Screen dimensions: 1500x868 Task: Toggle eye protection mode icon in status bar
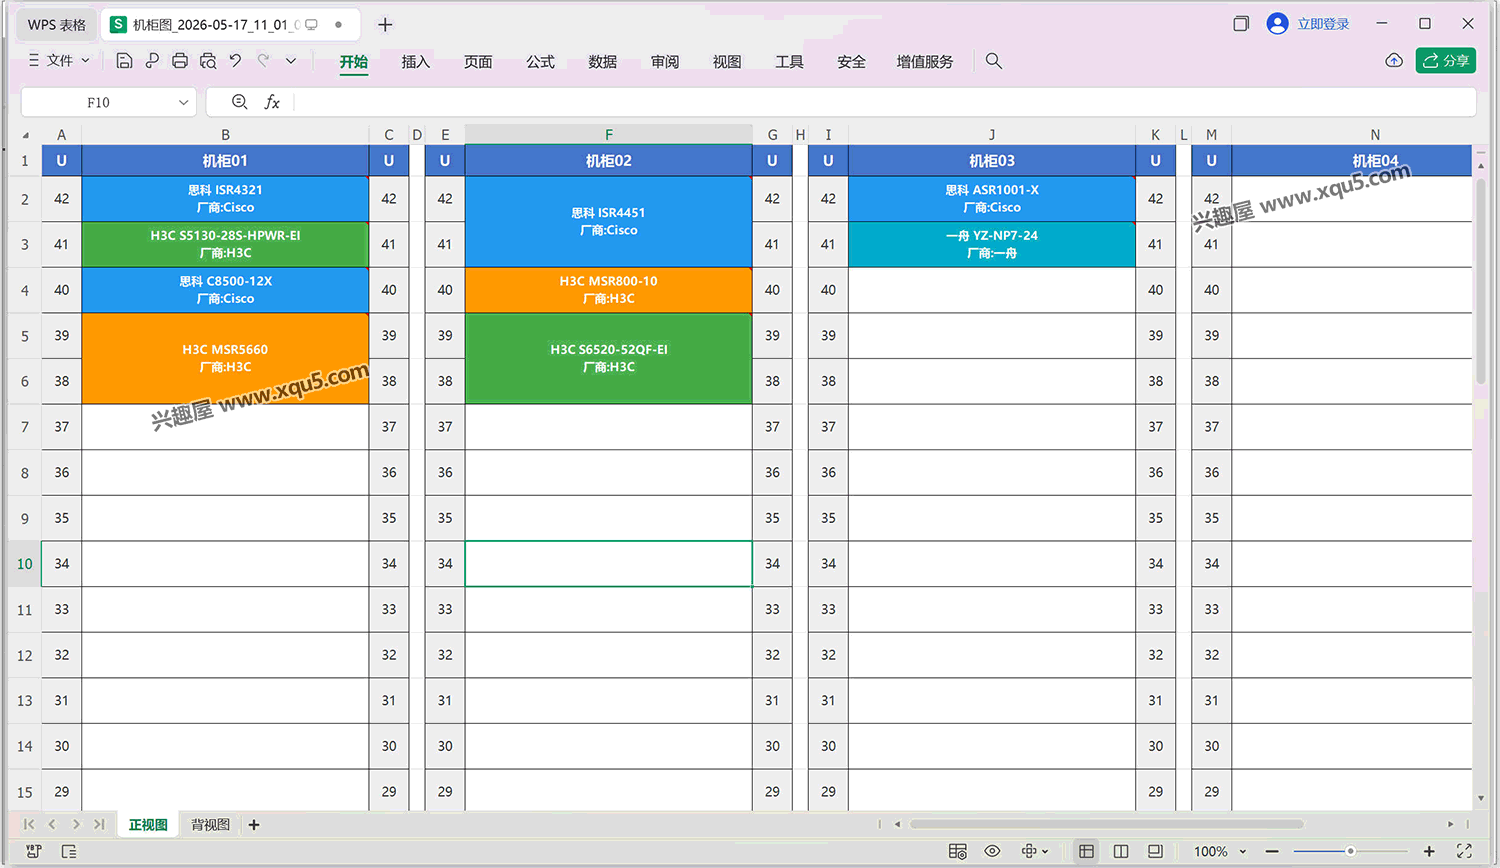coord(992,851)
